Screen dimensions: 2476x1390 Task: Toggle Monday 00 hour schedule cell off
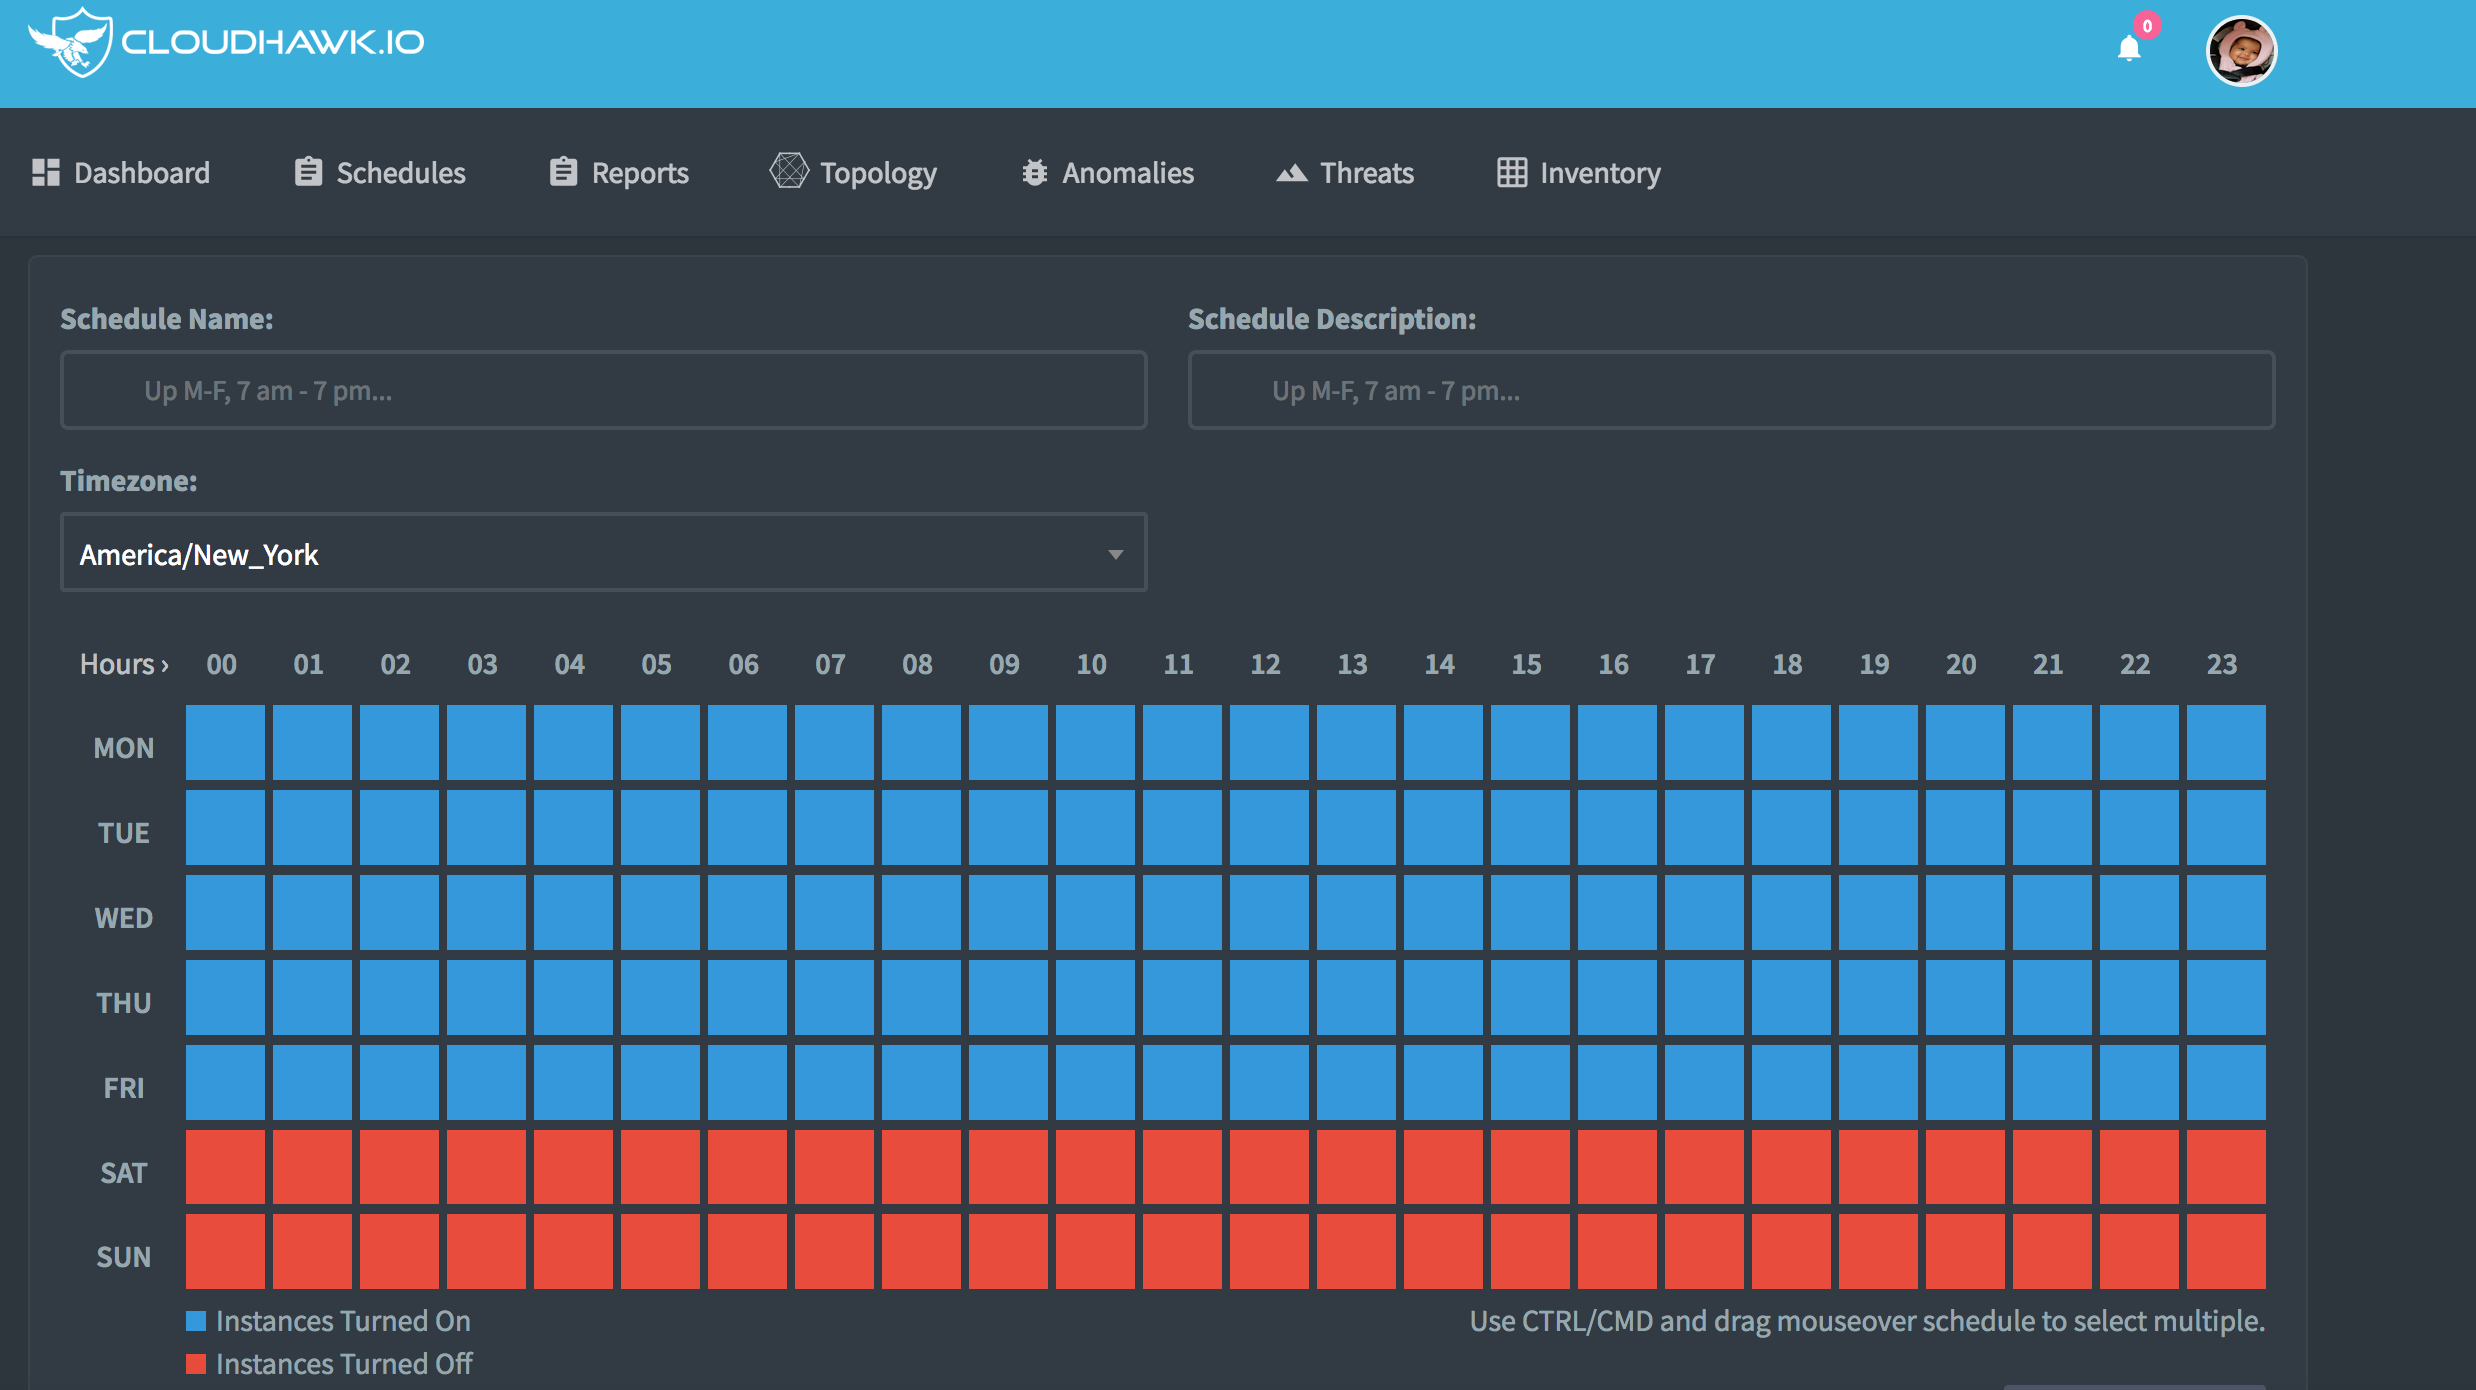click(x=224, y=742)
